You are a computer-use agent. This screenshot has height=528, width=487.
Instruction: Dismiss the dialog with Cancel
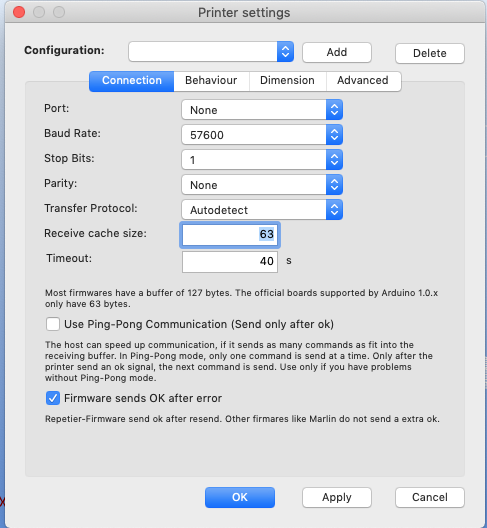[x=430, y=497]
